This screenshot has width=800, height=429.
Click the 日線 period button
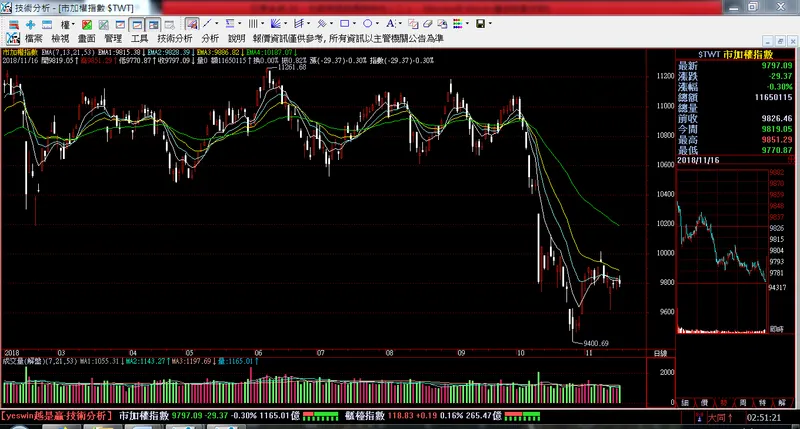pos(660,353)
